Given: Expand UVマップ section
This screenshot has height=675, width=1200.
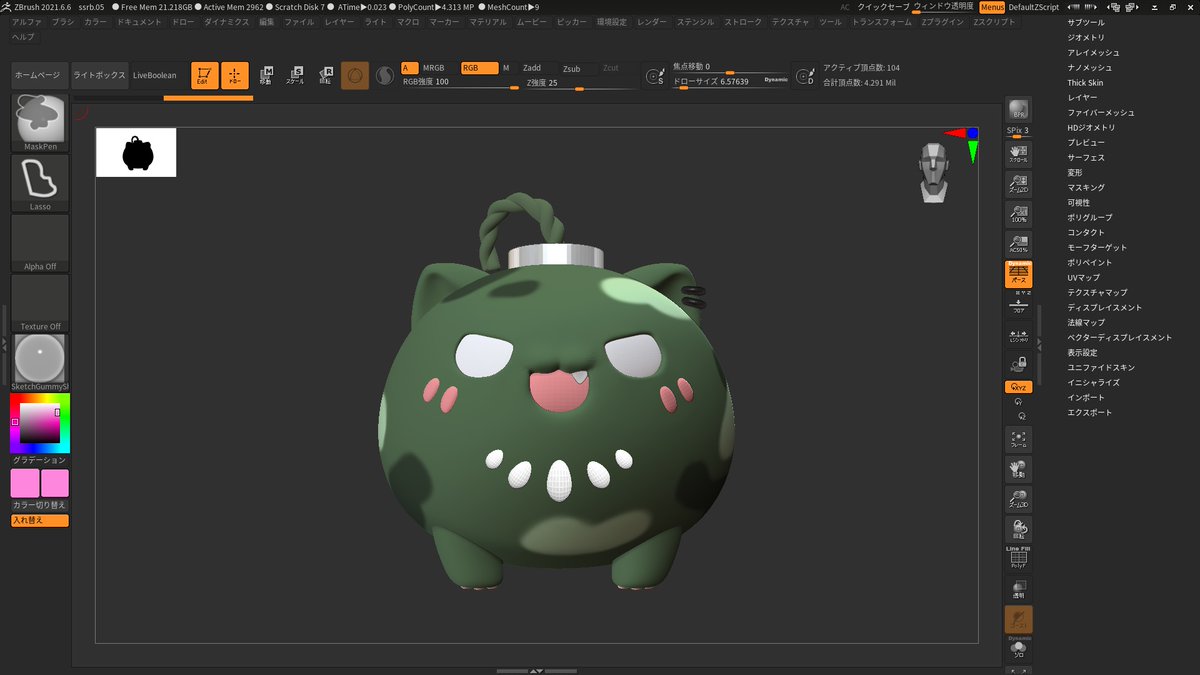Looking at the screenshot, I should pos(1084,277).
